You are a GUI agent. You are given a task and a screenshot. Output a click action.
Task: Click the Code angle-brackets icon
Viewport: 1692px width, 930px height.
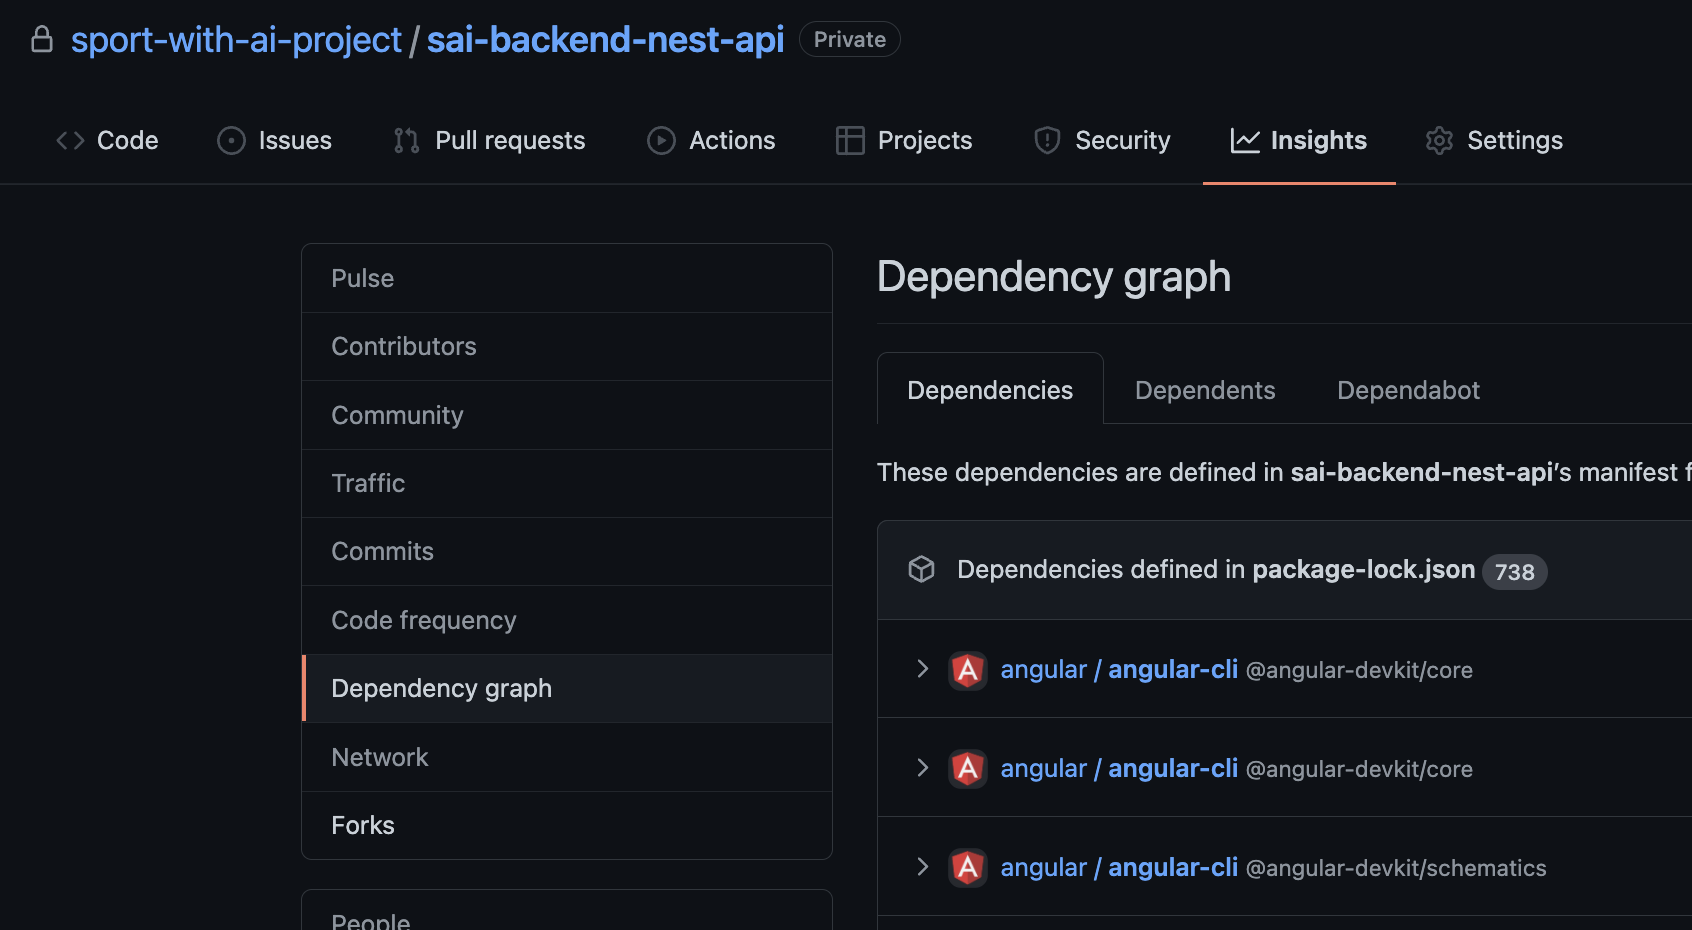[70, 140]
